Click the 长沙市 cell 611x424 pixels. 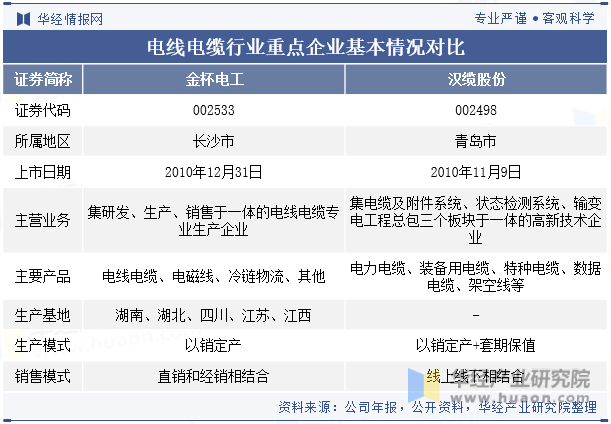pyautogui.click(x=214, y=141)
